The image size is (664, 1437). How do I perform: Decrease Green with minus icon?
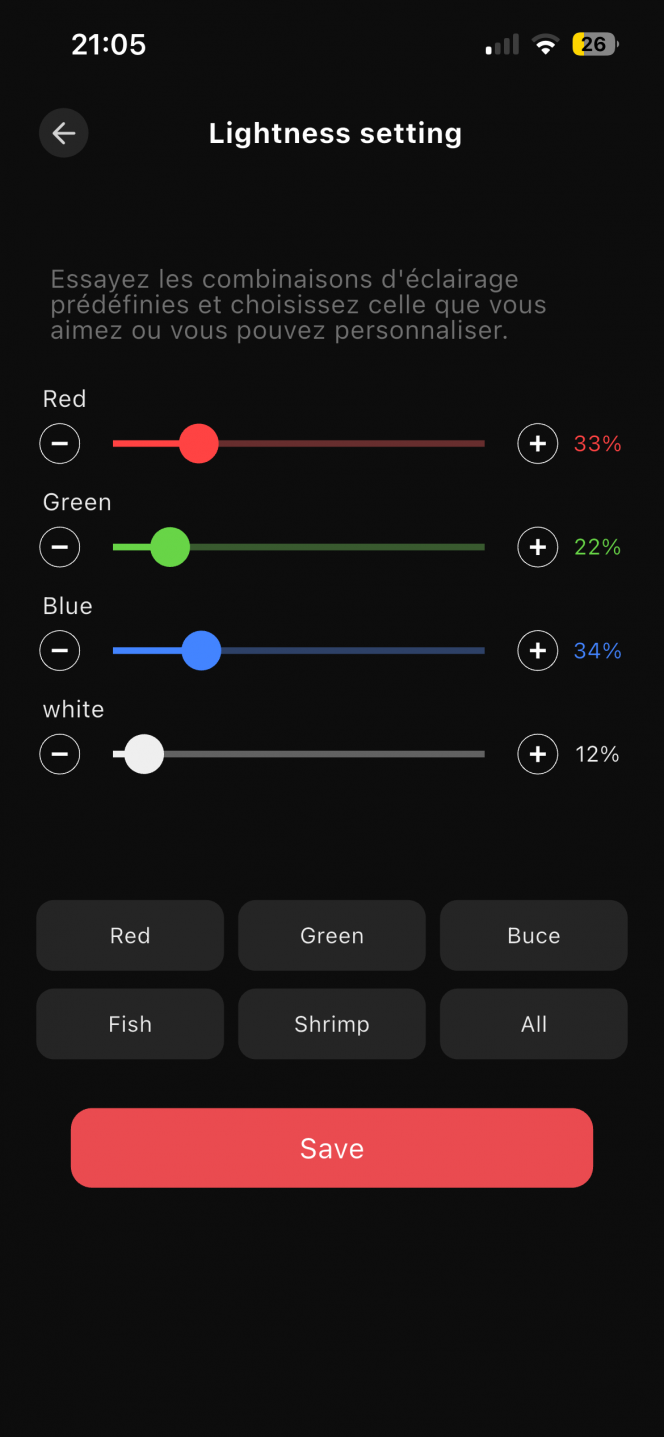coord(60,547)
